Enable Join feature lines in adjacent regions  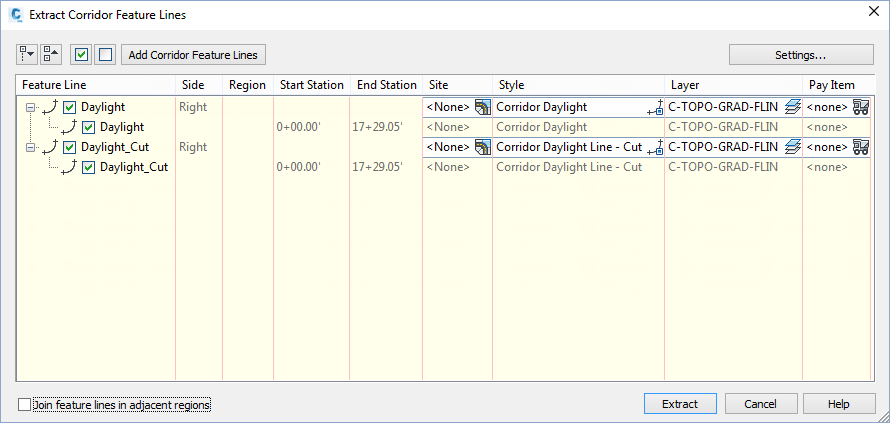tap(25, 405)
